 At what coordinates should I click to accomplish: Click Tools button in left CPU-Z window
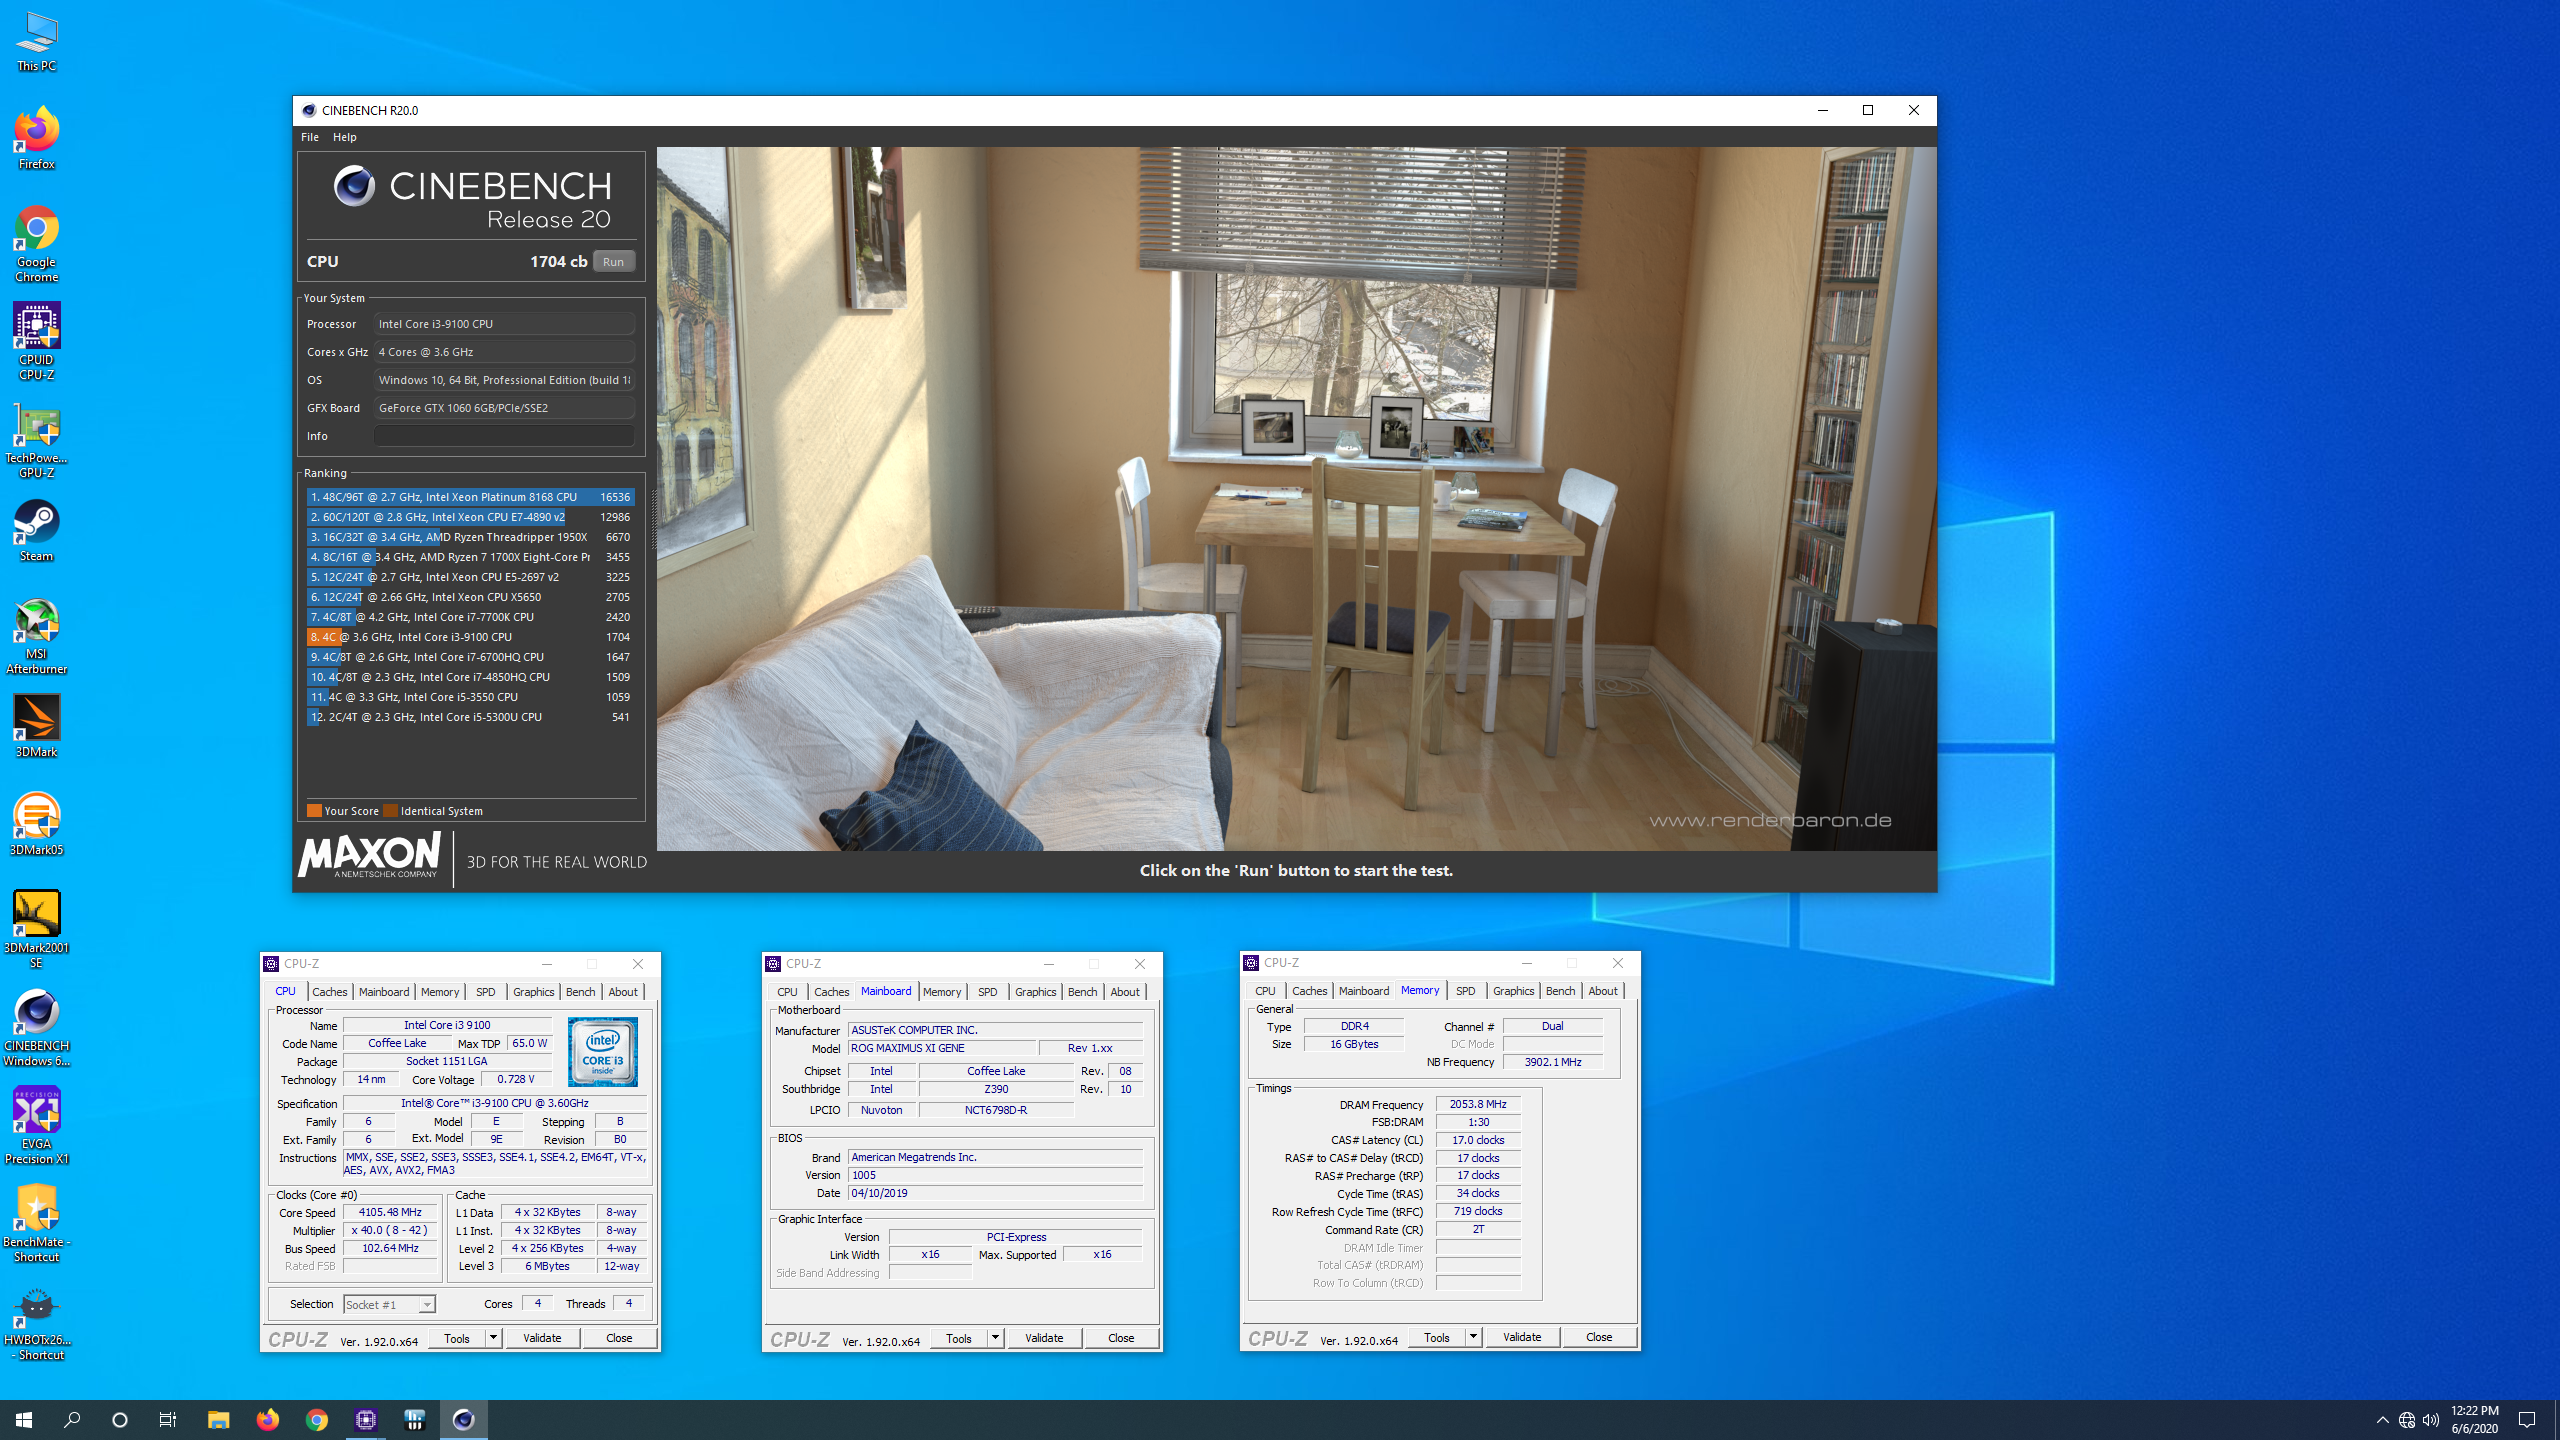457,1338
